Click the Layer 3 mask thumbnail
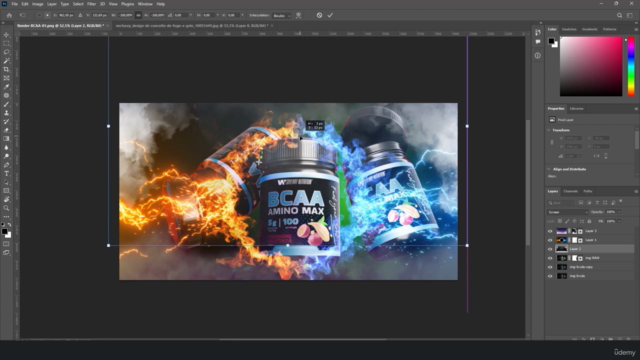The image size is (640, 360). click(574, 231)
